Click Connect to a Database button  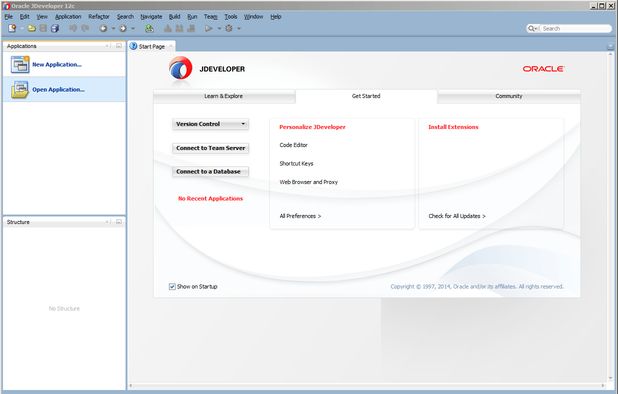(210, 172)
